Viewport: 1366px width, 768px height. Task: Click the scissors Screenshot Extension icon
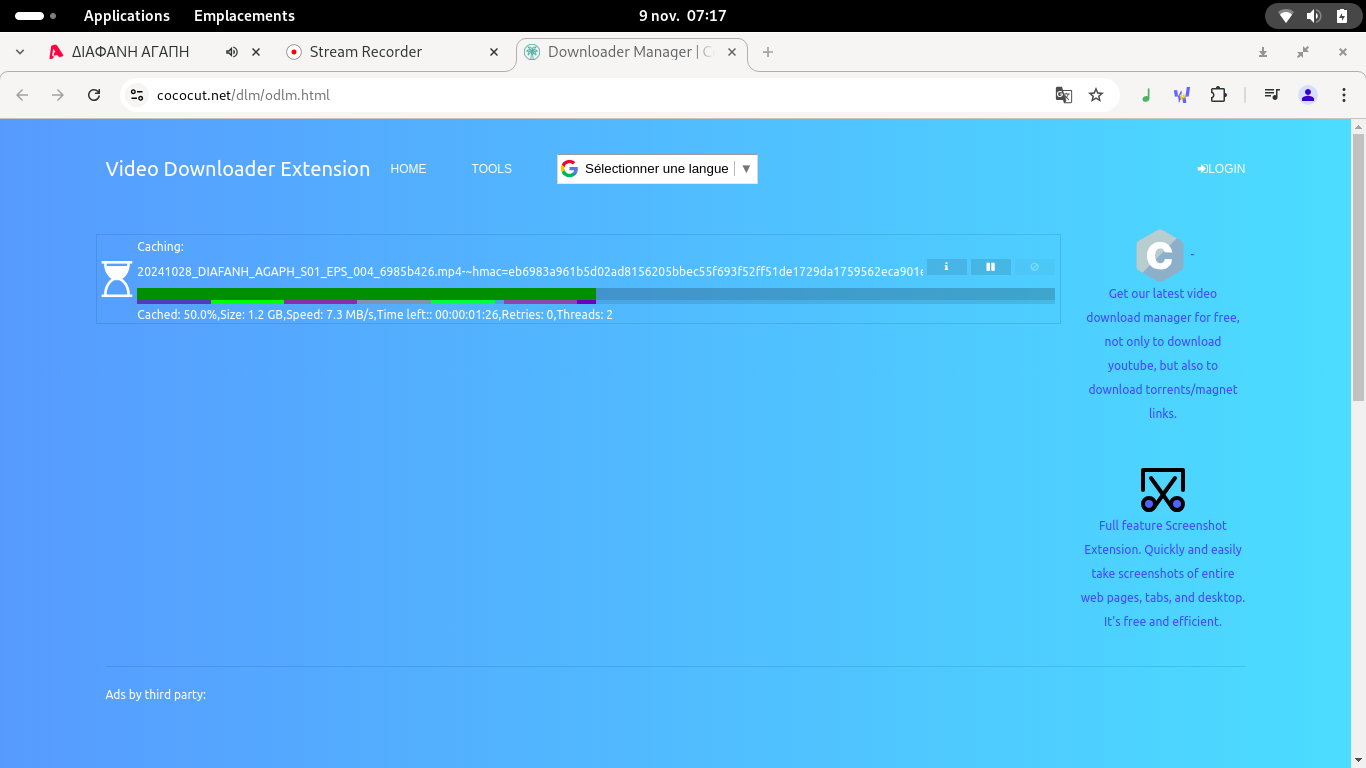[x=1162, y=490]
